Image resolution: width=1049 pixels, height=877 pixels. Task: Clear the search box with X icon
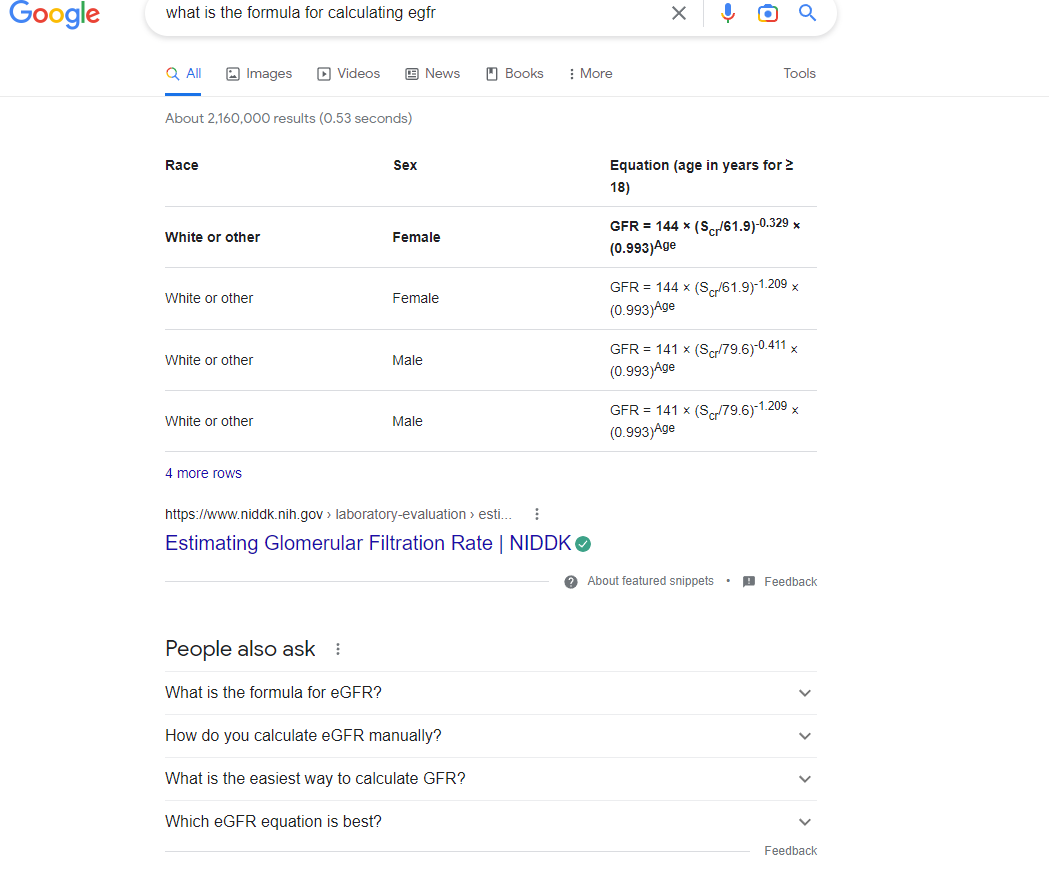coord(679,13)
